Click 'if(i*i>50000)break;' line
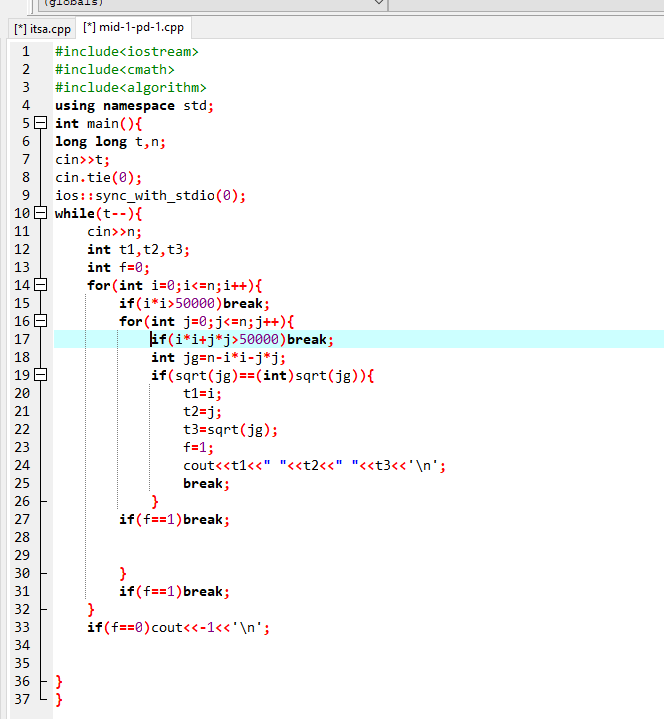 (x=194, y=304)
